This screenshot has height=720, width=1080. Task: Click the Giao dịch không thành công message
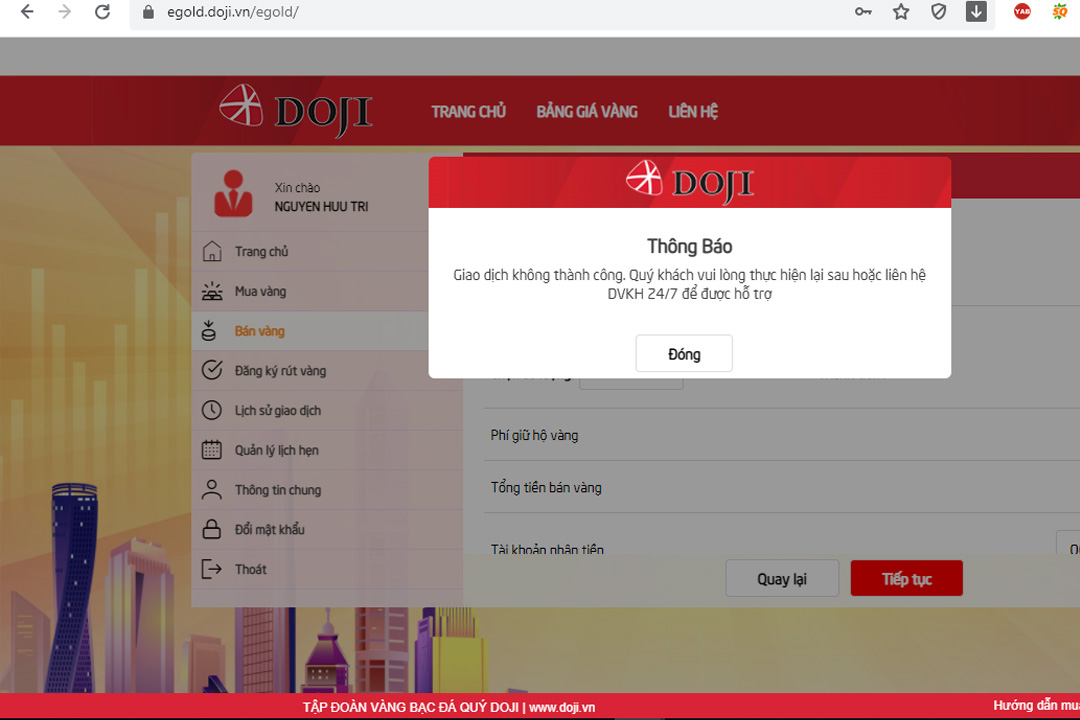click(x=689, y=284)
